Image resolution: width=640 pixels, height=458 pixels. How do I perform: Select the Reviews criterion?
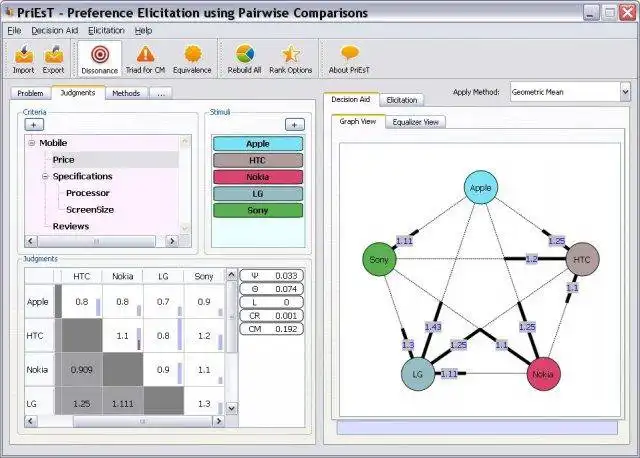pyautogui.click(x=71, y=227)
